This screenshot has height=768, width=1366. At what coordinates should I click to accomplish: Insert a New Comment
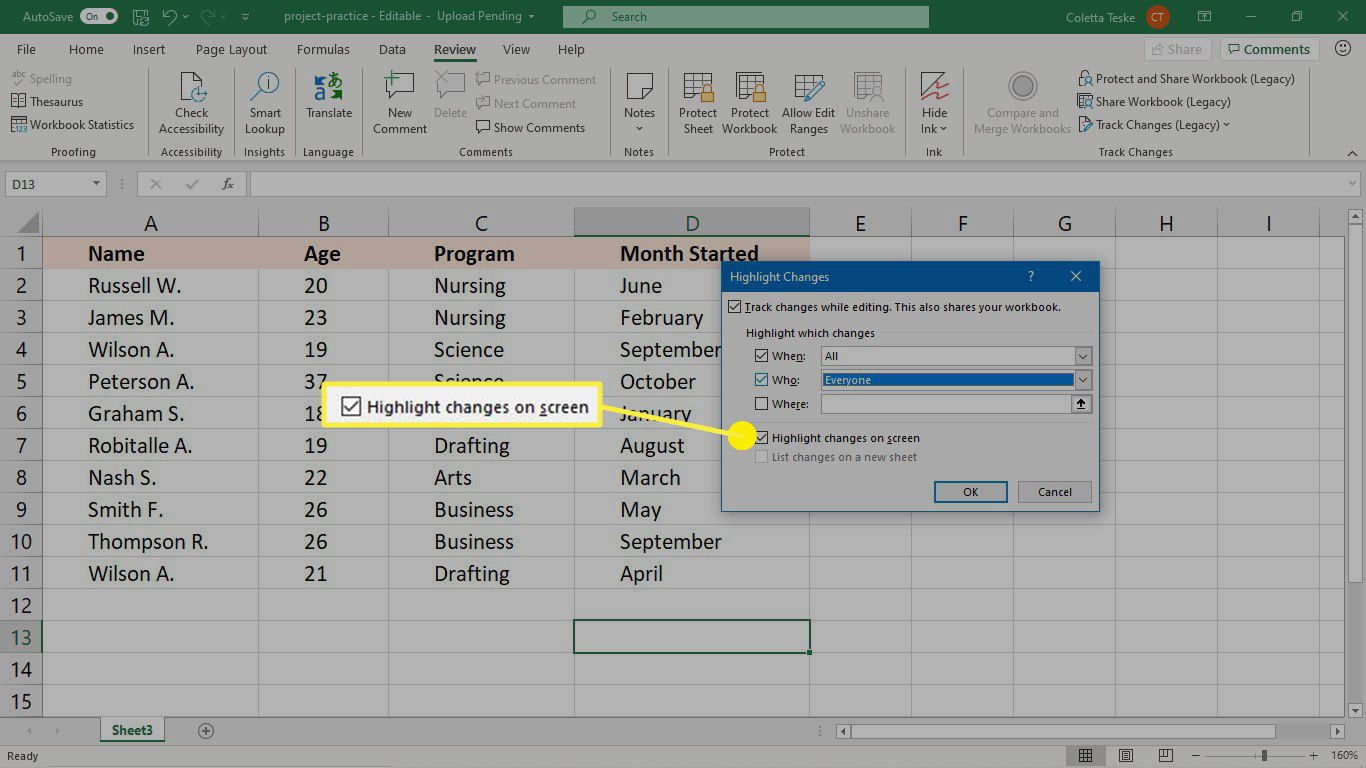pos(400,104)
